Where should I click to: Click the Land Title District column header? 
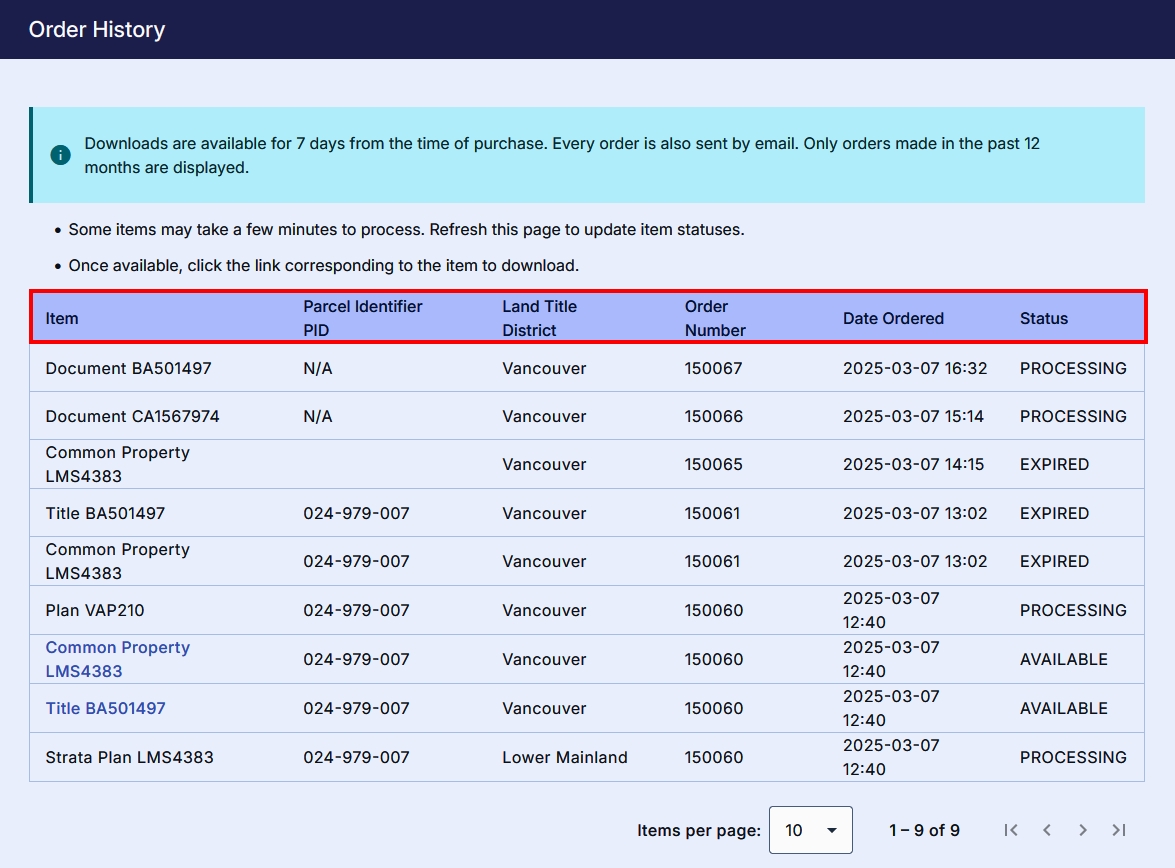click(540, 318)
